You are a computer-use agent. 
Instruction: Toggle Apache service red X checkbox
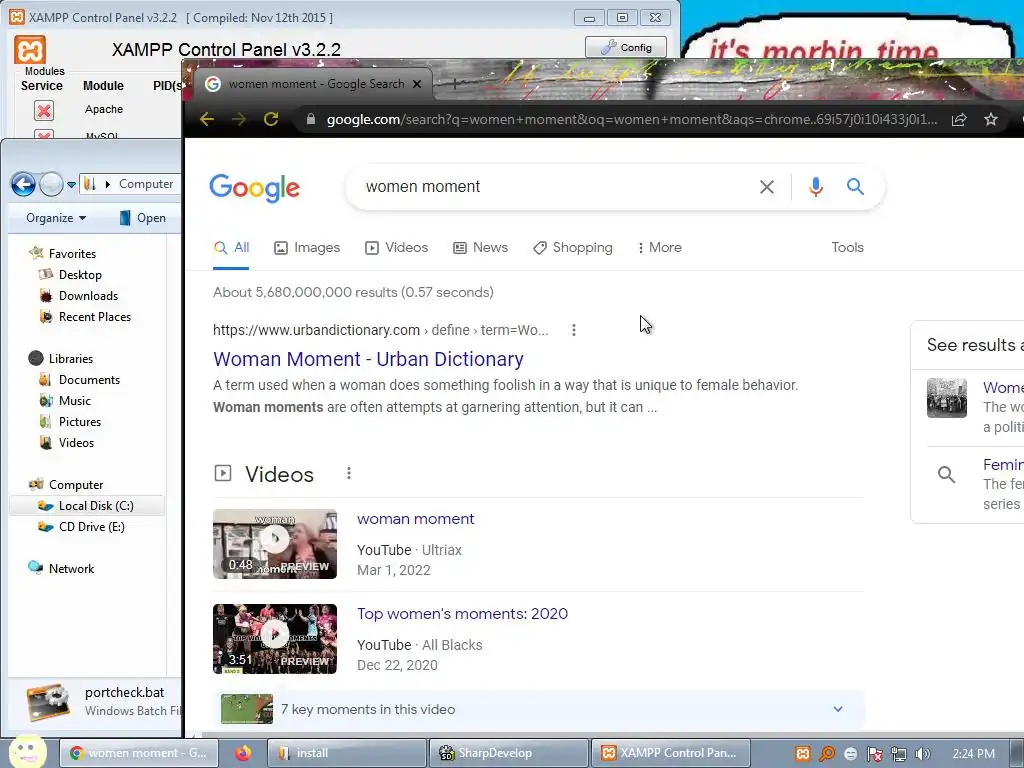point(44,110)
